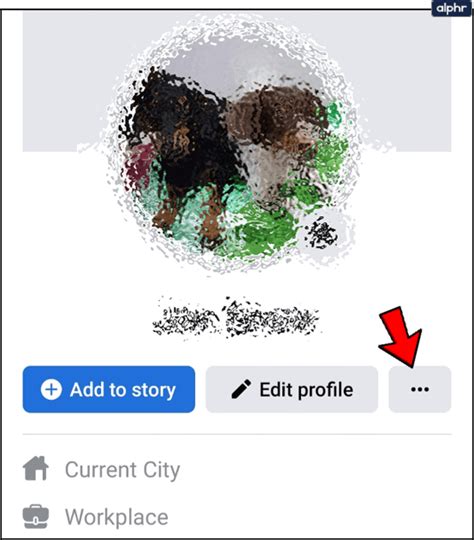This screenshot has height=540, width=474.
Task: Click the divider line above Current City
Action: click(x=237, y=435)
